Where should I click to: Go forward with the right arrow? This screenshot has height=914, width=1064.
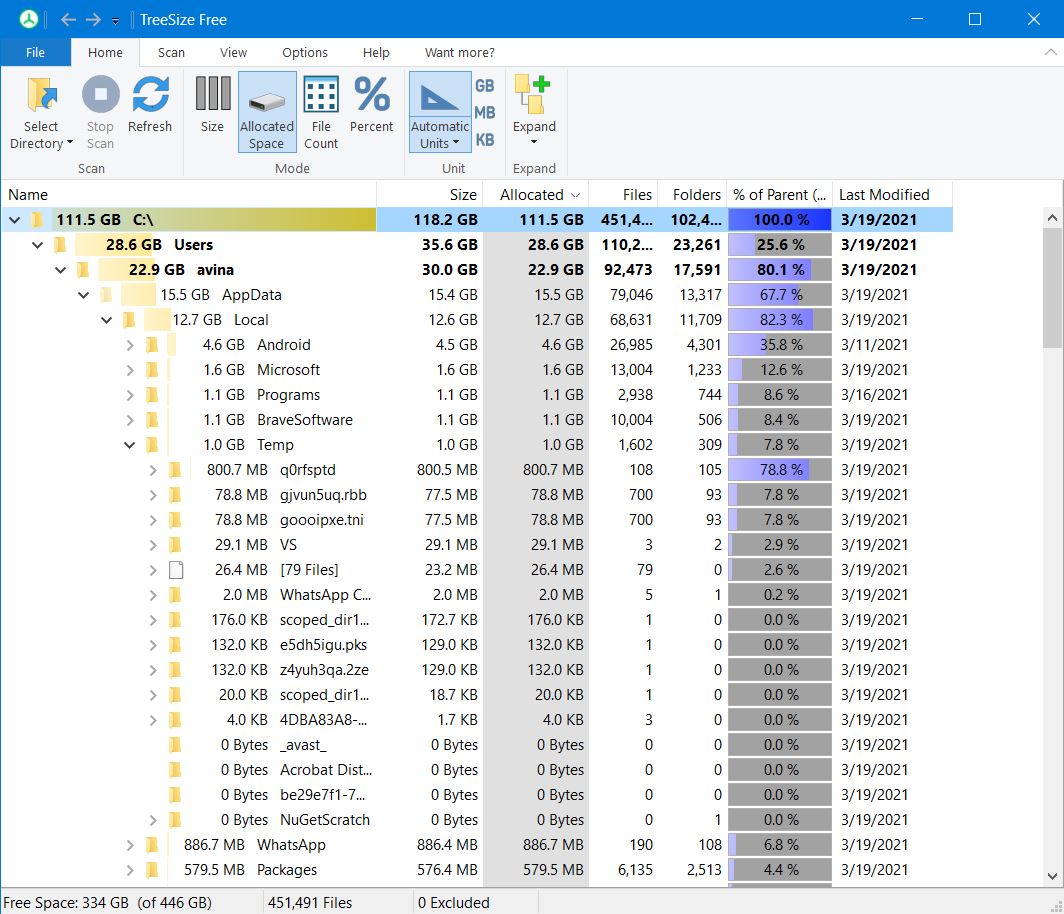(93, 20)
